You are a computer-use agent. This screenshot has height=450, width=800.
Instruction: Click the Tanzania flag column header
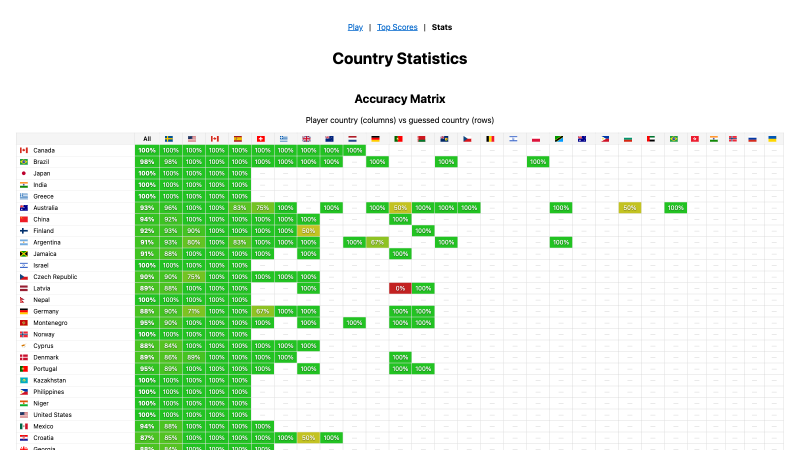[559, 139]
